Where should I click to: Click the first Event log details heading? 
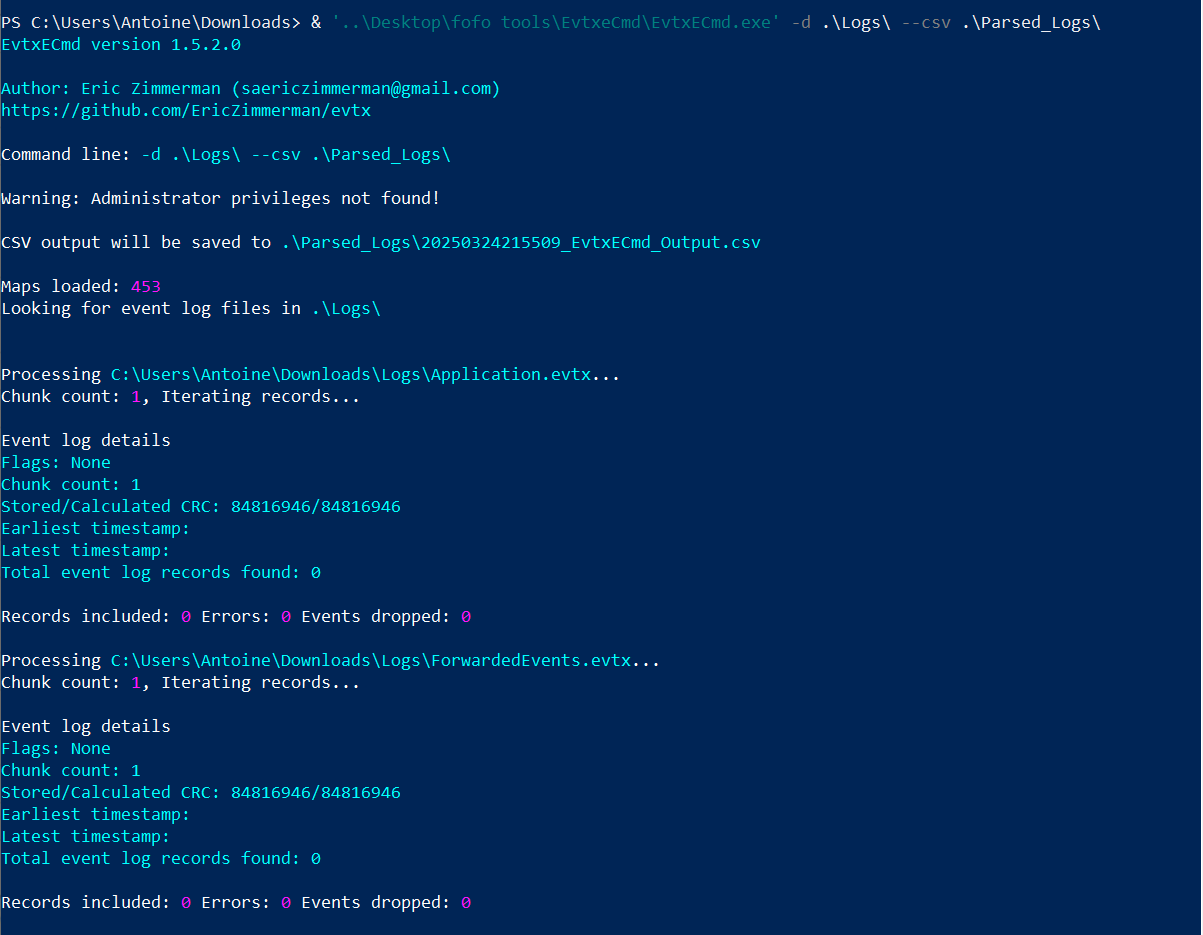(86, 441)
